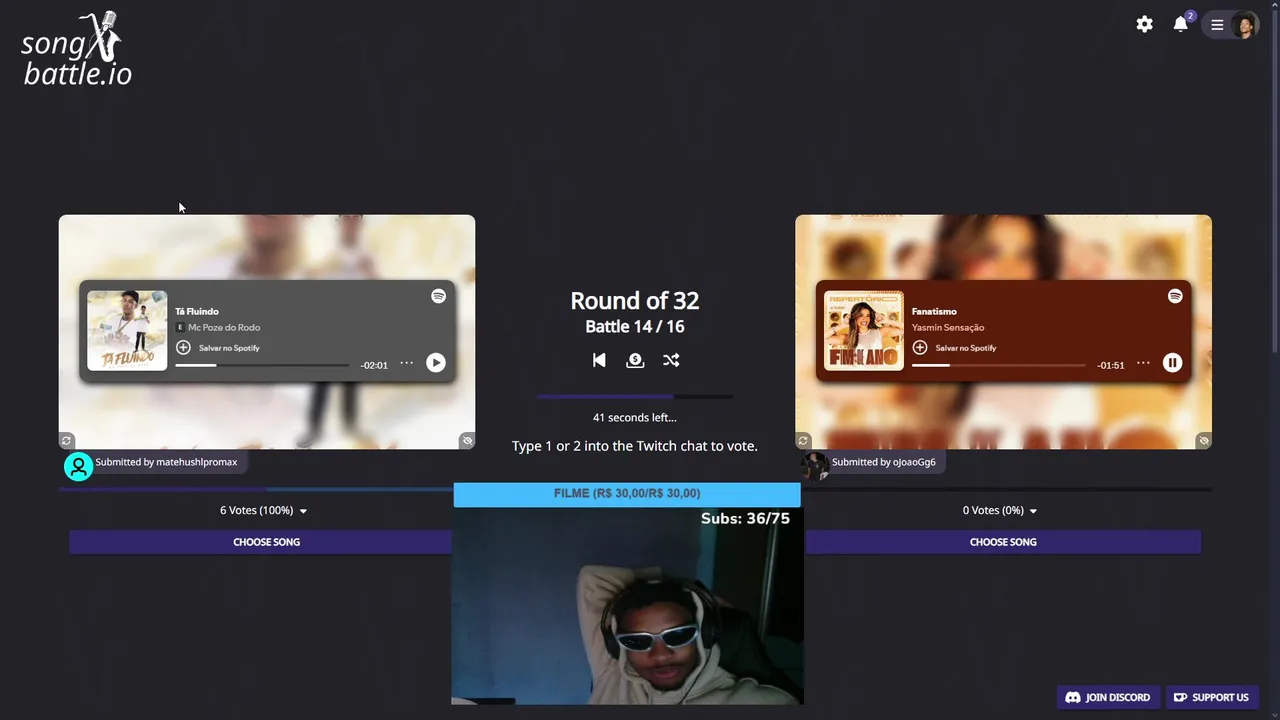Save Fanatismo to Spotify with plus icon

pyautogui.click(x=920, y=347)
